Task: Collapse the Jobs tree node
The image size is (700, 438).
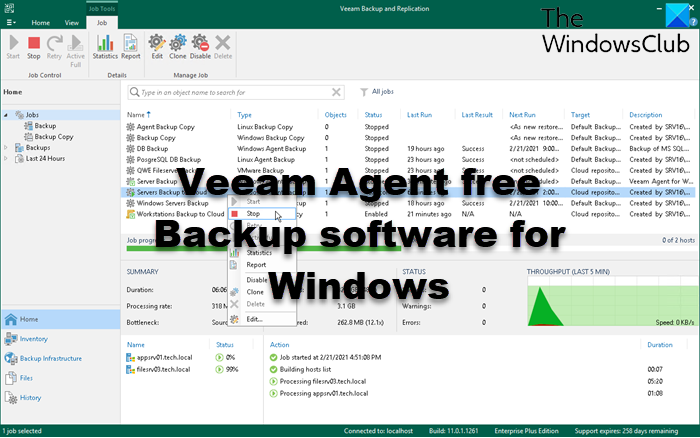Action: pyautogui.click(x=6, y=115)
